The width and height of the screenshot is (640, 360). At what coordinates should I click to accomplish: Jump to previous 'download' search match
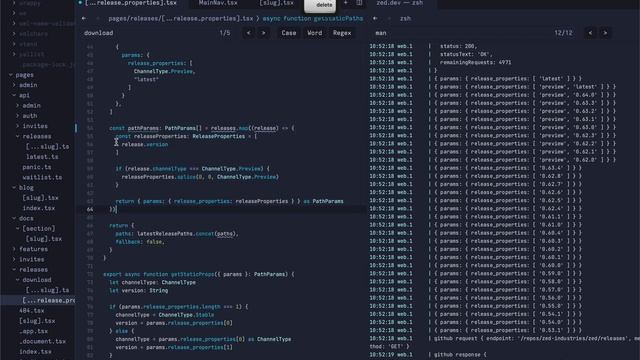point(249,33)
